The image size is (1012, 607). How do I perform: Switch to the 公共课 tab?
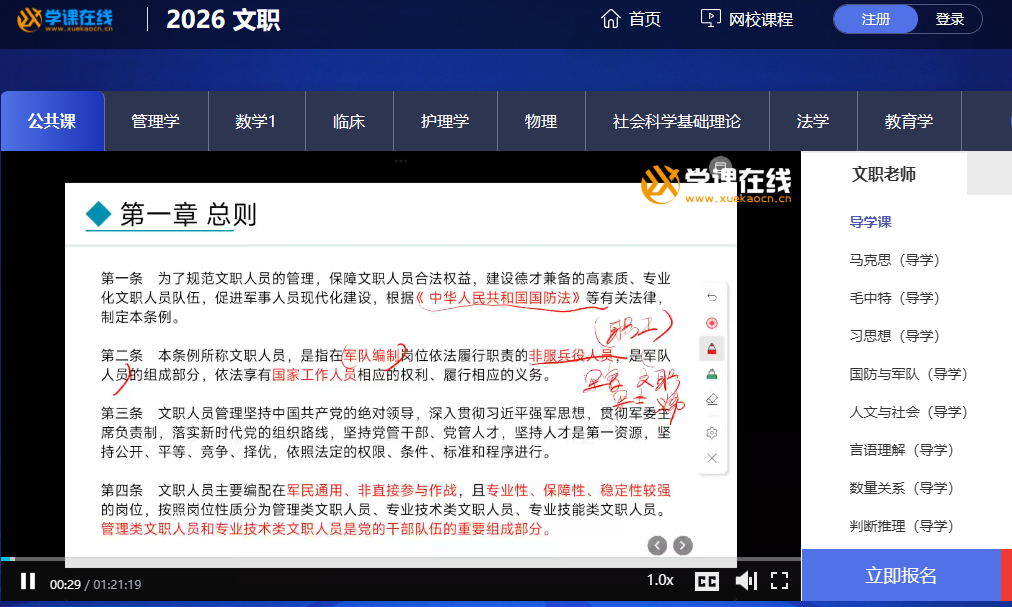[52, 121]
